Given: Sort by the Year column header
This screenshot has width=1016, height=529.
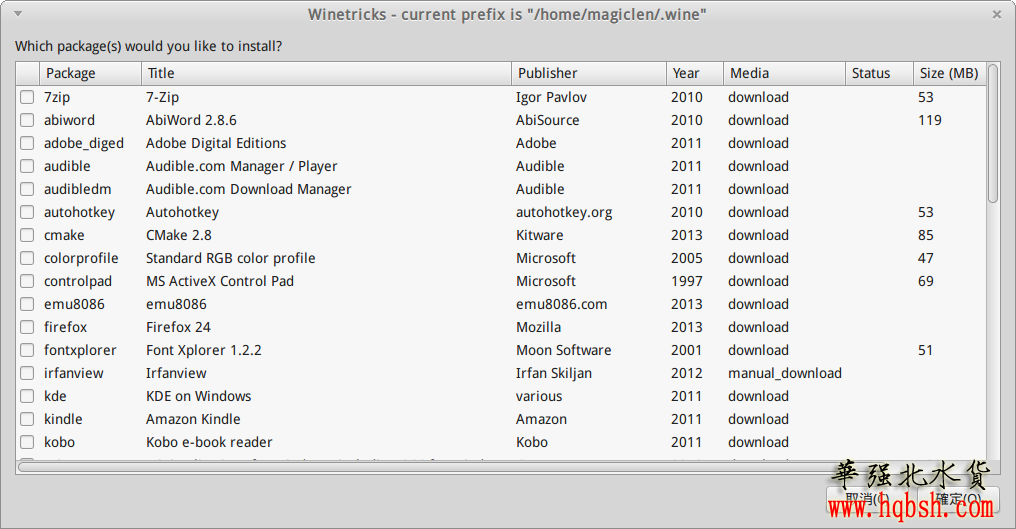Looking at the screenshot, I should [x=695, y=73].
